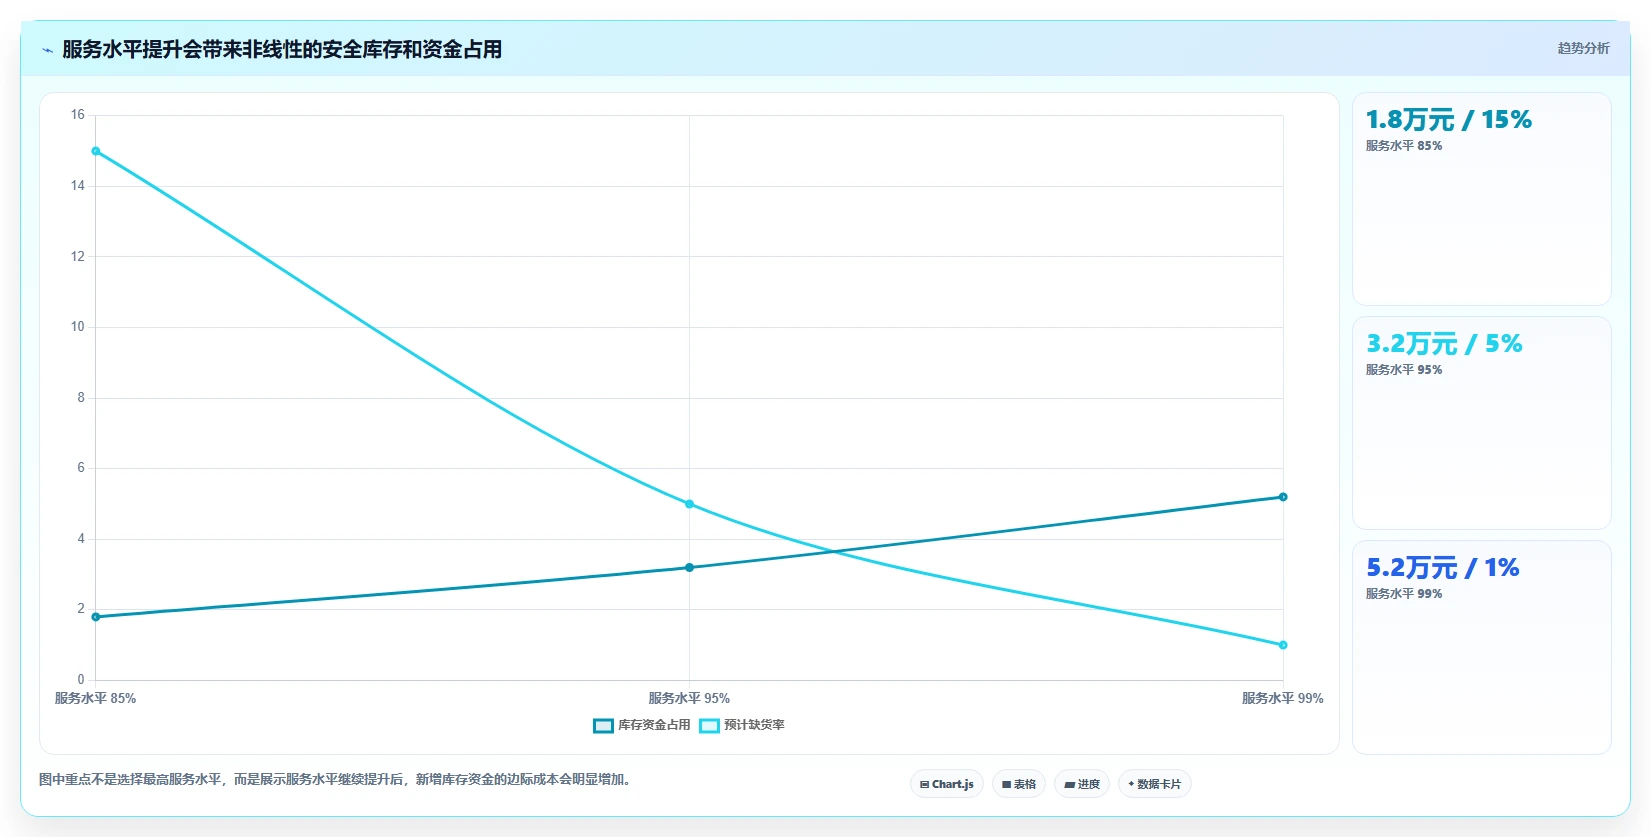Open the 1.8万元 / 15% card

1481,199
